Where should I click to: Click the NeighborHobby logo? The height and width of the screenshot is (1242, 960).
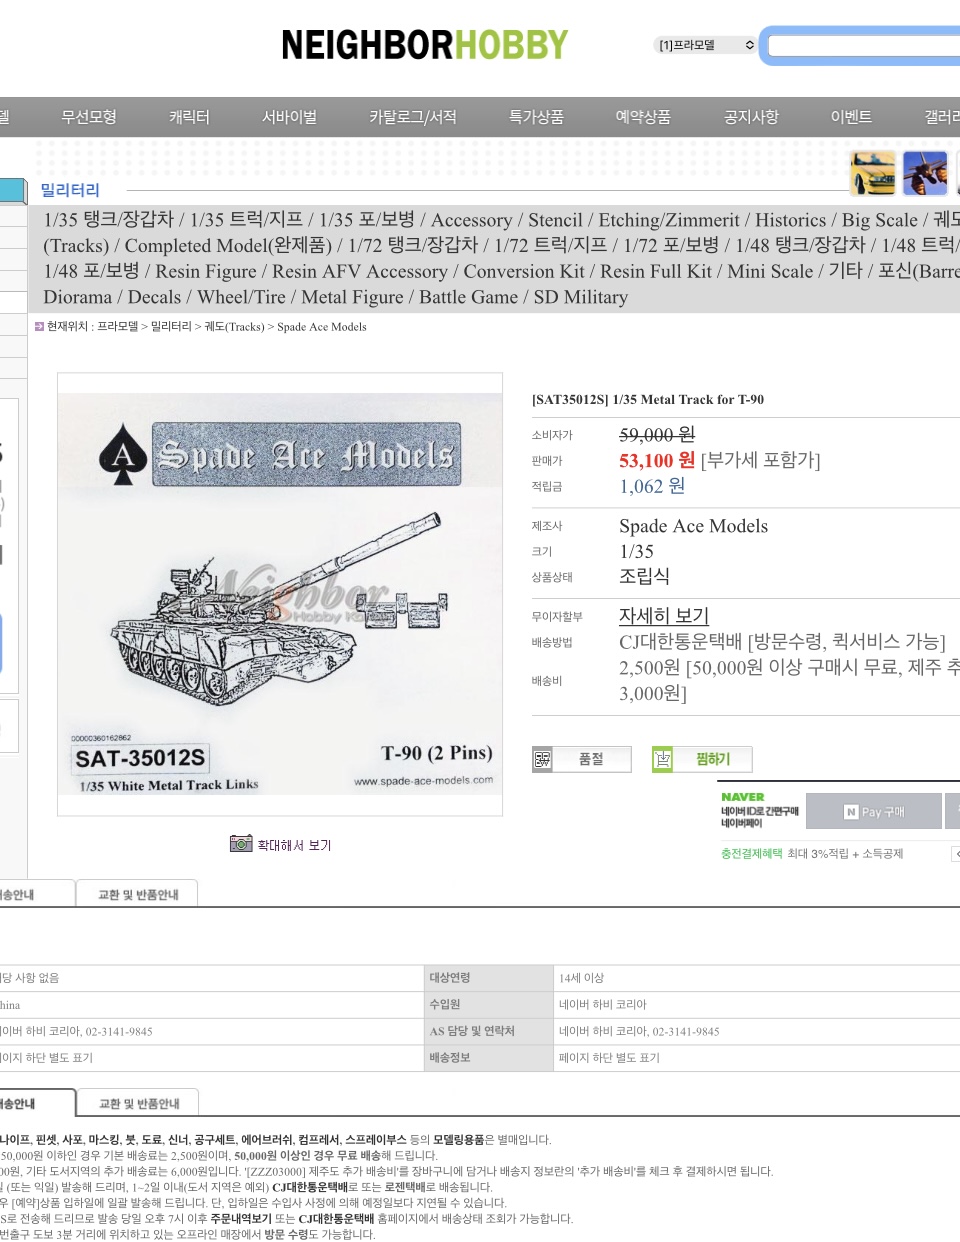click(x=424, y=45)
